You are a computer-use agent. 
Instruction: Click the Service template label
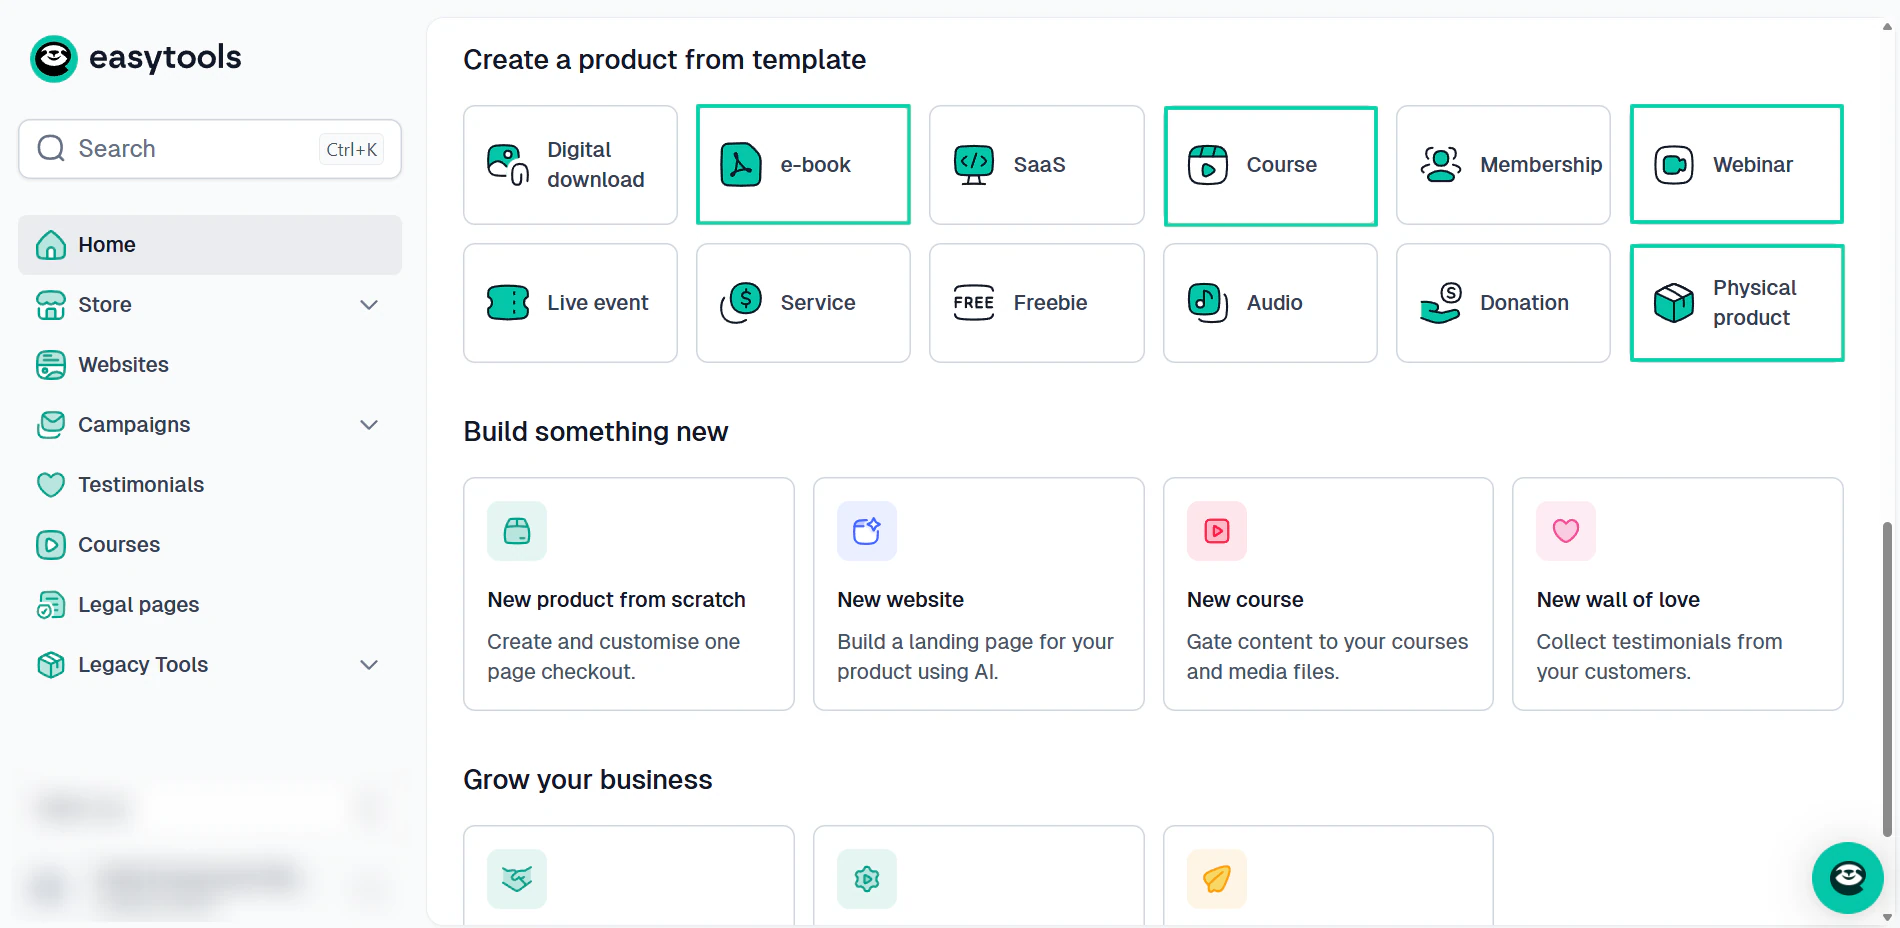(x=818, y=303)
